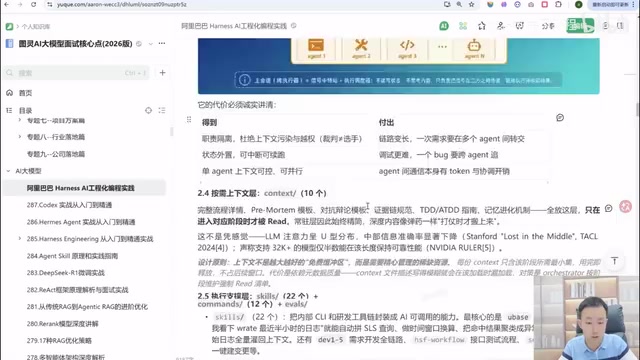Viewport: 640px width, 360px height.
Task: Add comment on the table via bubble icon
Action: (560, 118)
